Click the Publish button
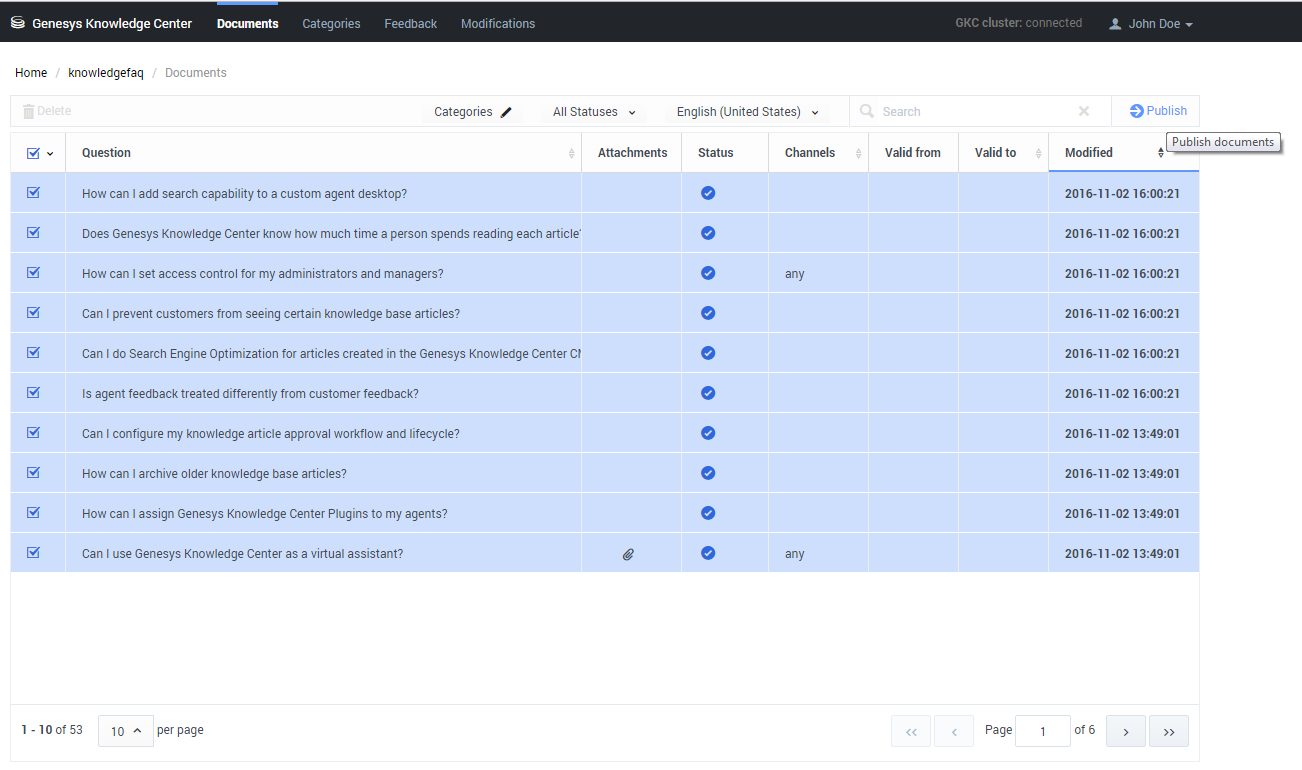The image size is (1302, 770). [x=1158, y=111]
